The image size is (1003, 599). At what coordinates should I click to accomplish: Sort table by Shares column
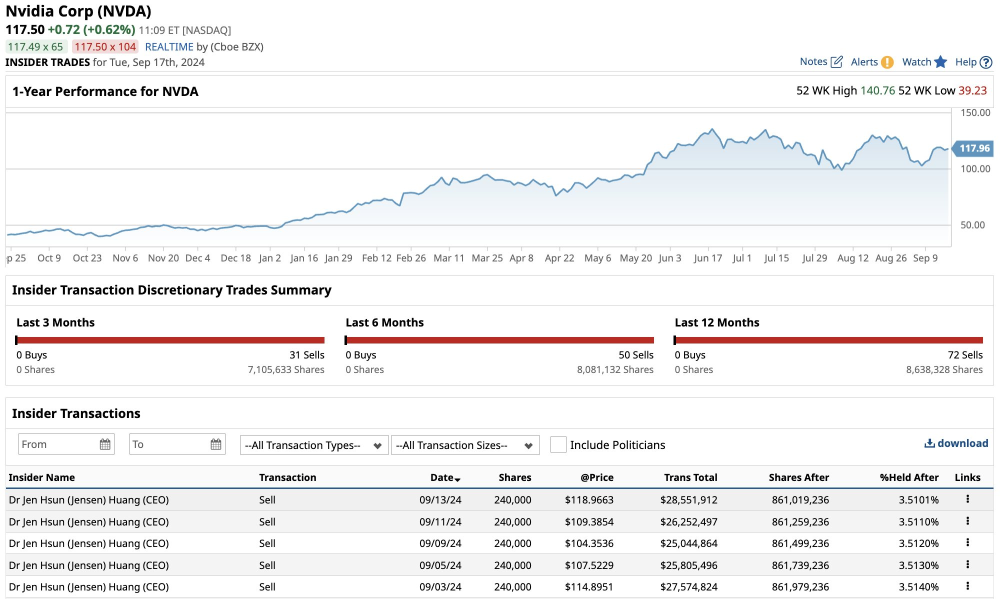coord(515,477)
